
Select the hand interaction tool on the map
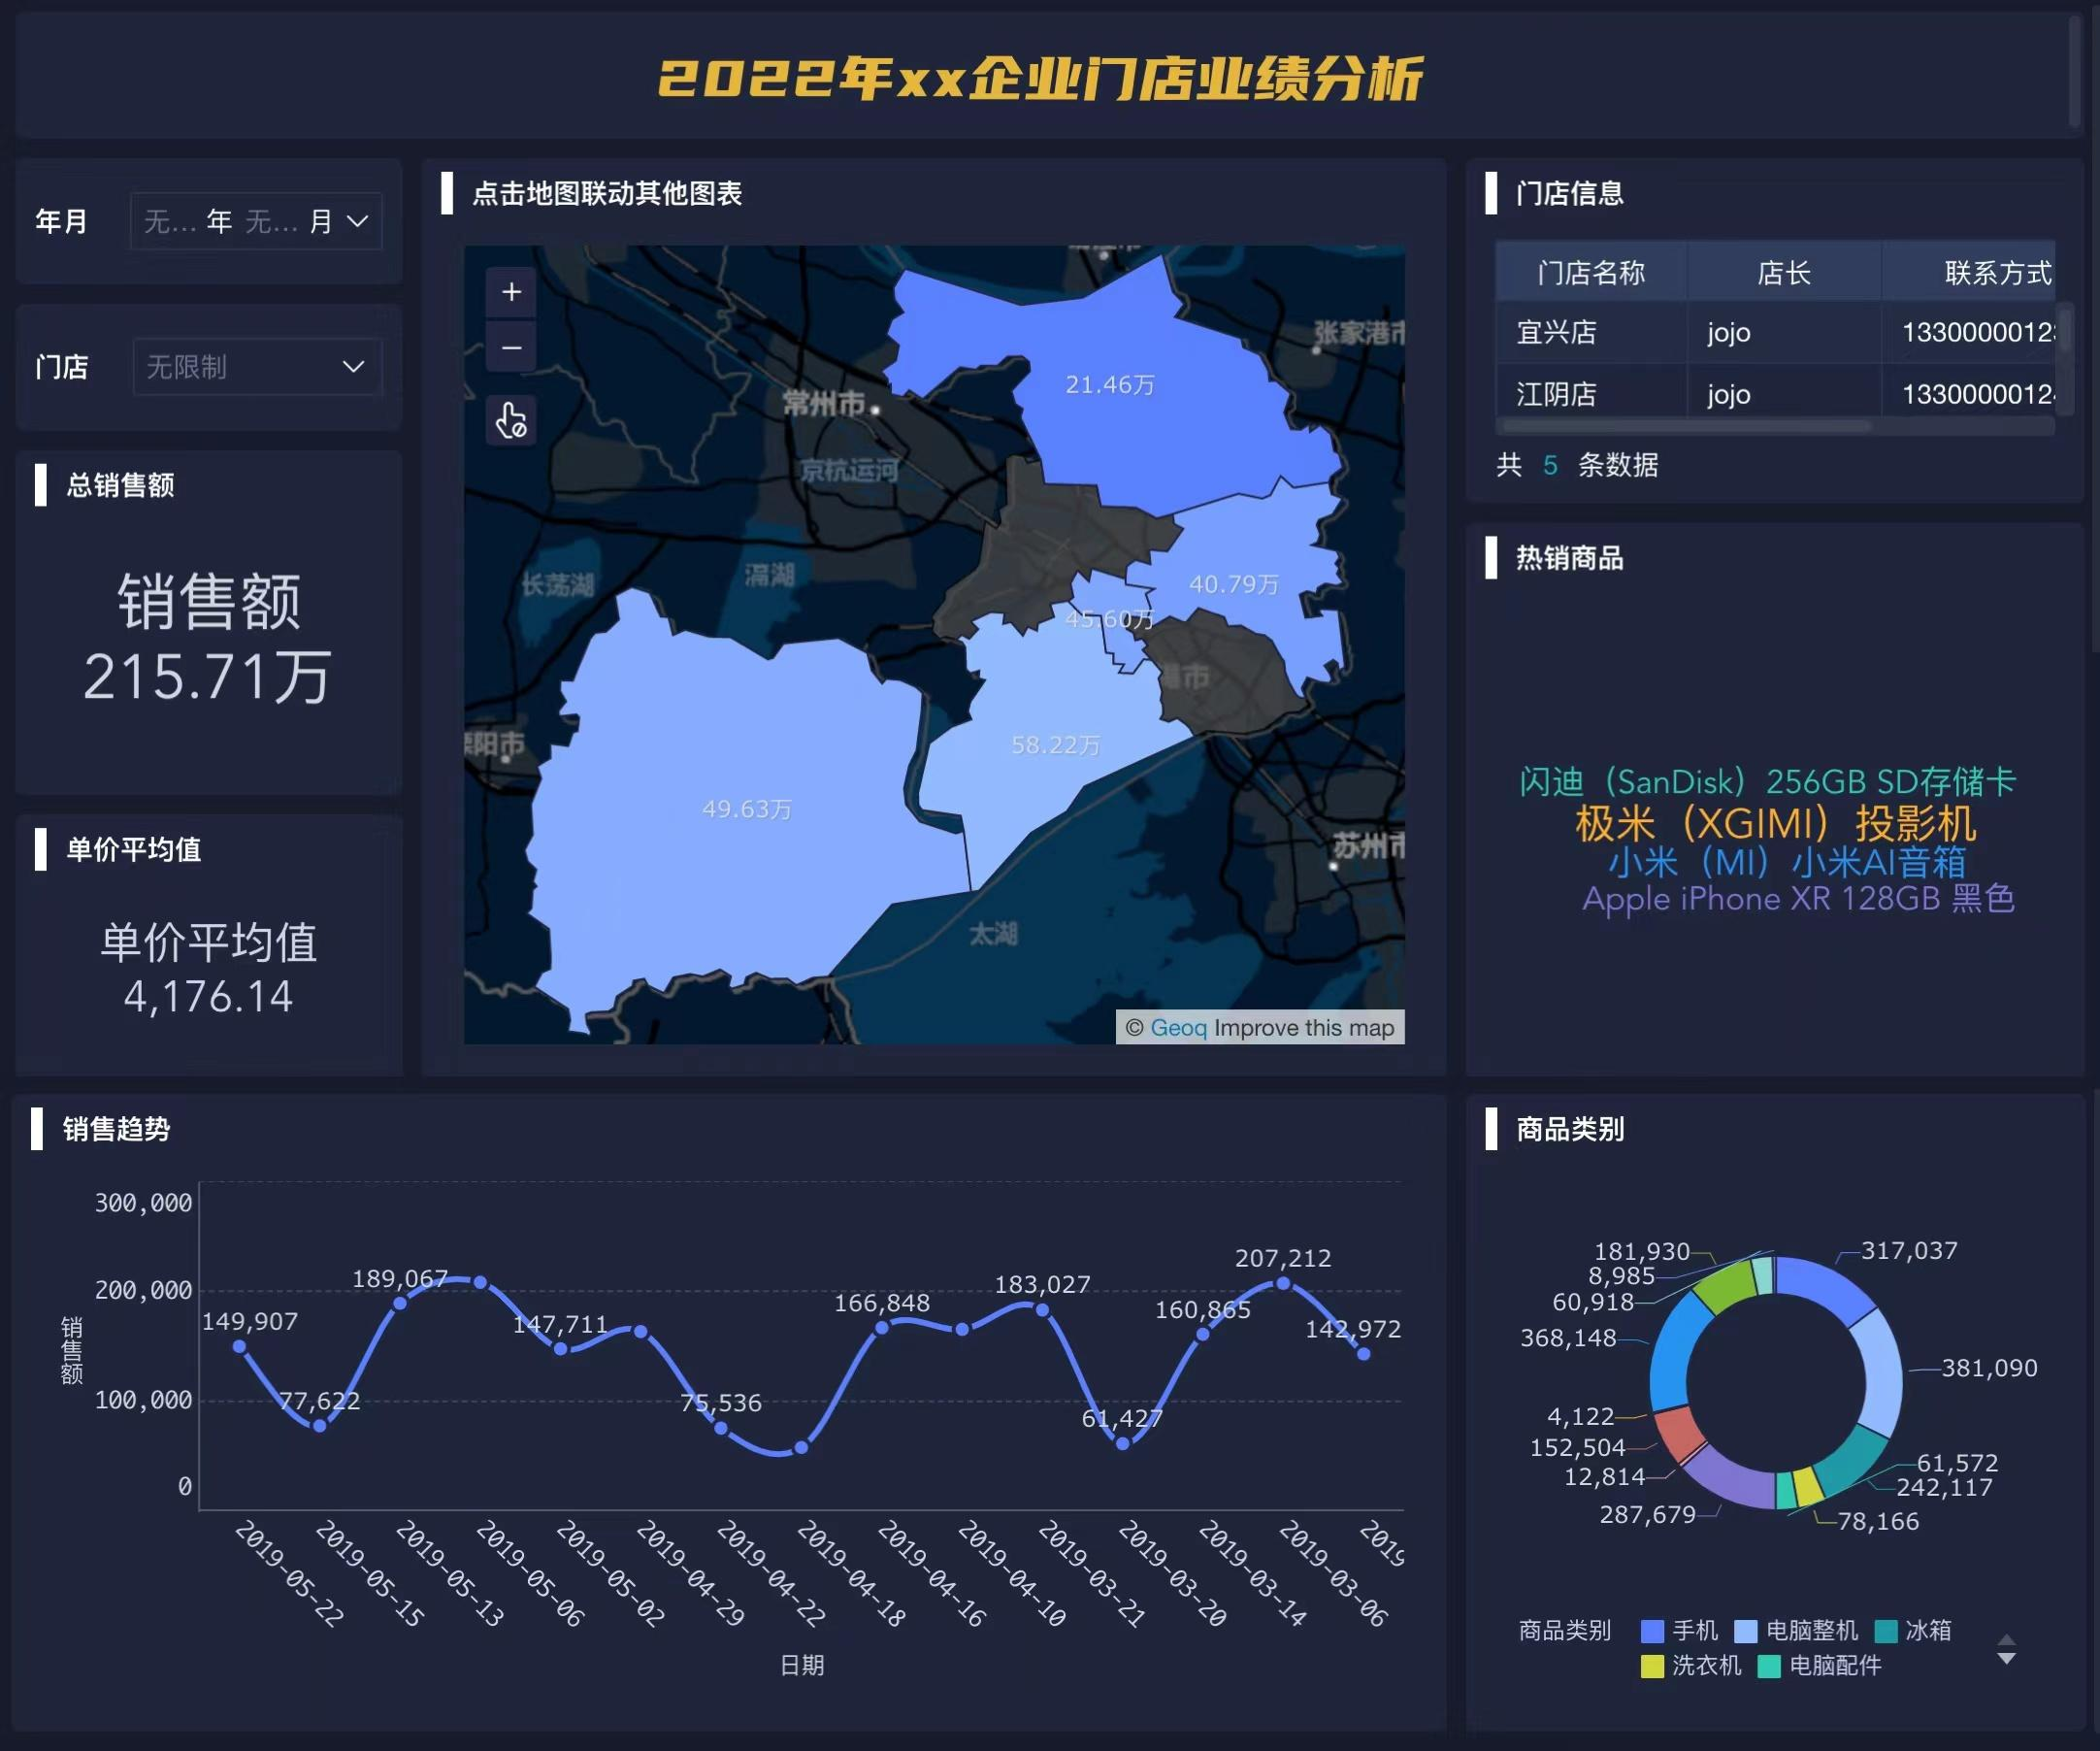tap(512, 421)
